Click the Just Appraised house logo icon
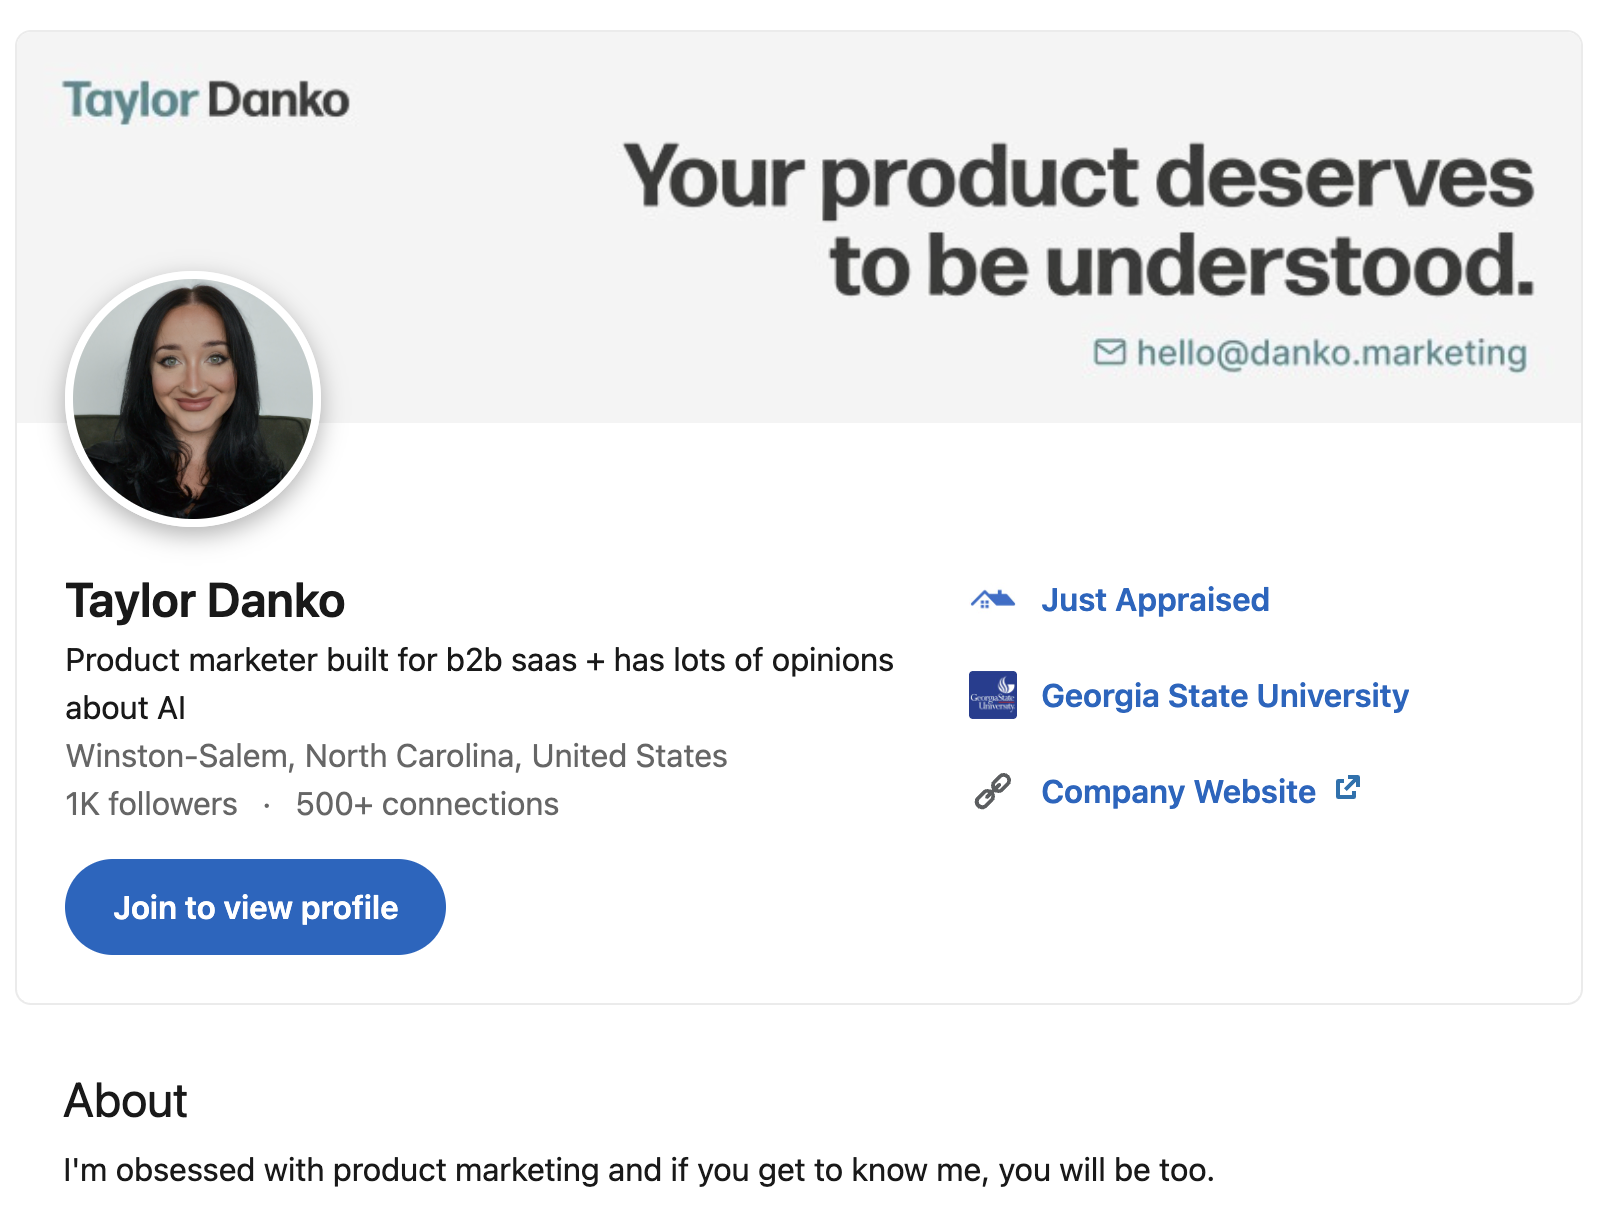 tap(992, 600)
